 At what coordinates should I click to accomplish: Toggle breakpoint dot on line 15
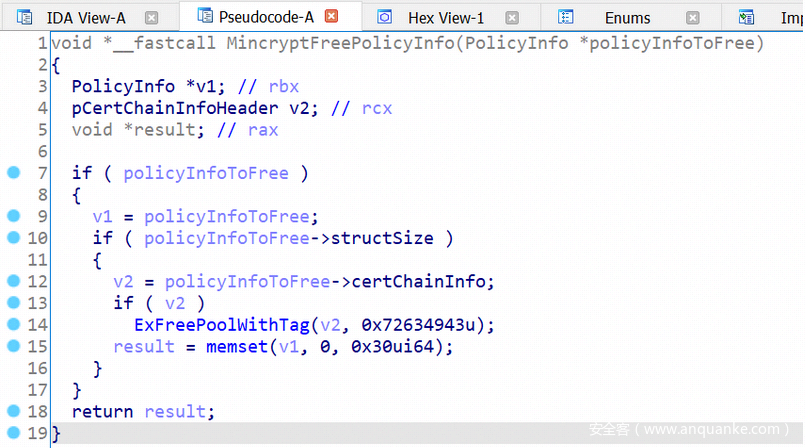[x=14, y=346]
